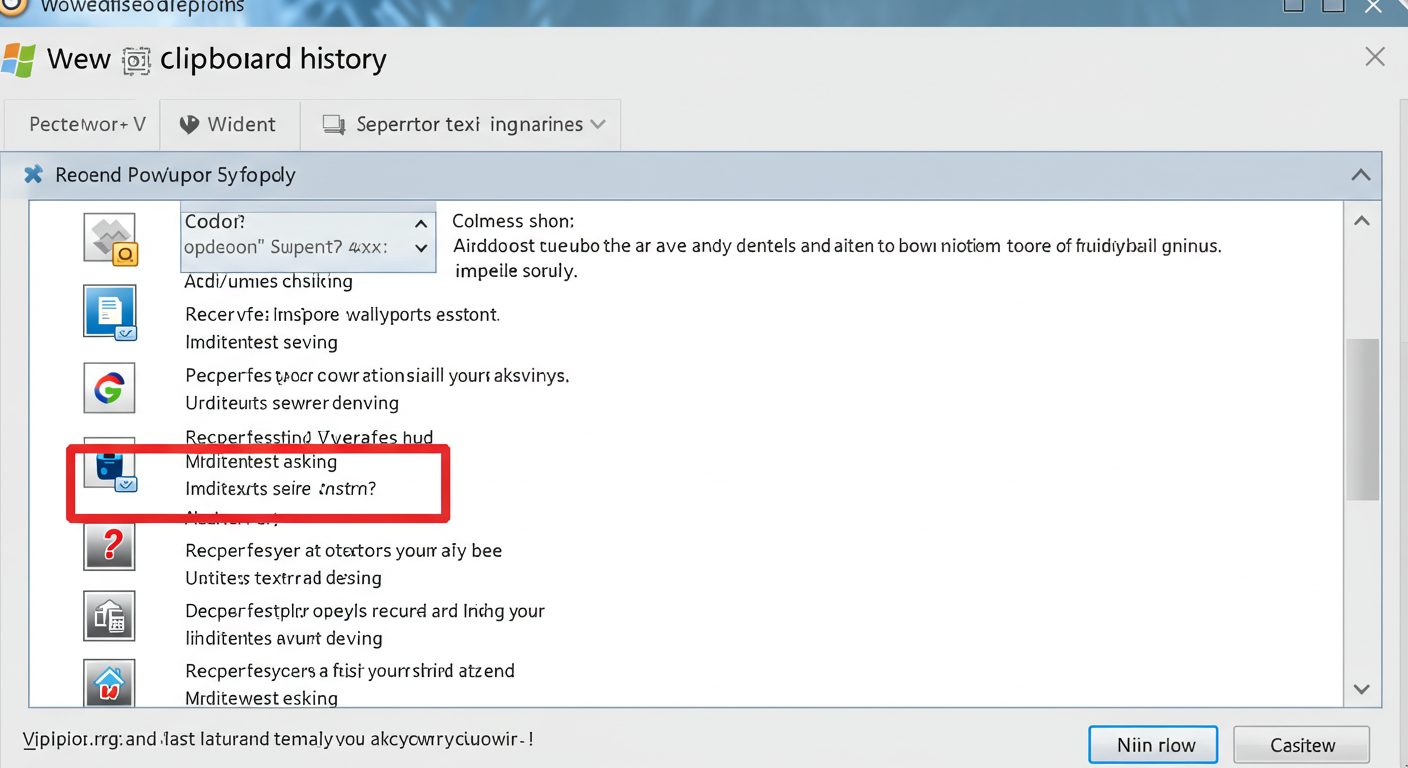This screenshot has height=768, width=1408.
Task: Click the blue document icon near the top
Action: pyautogui.click(x=109, y=313)
